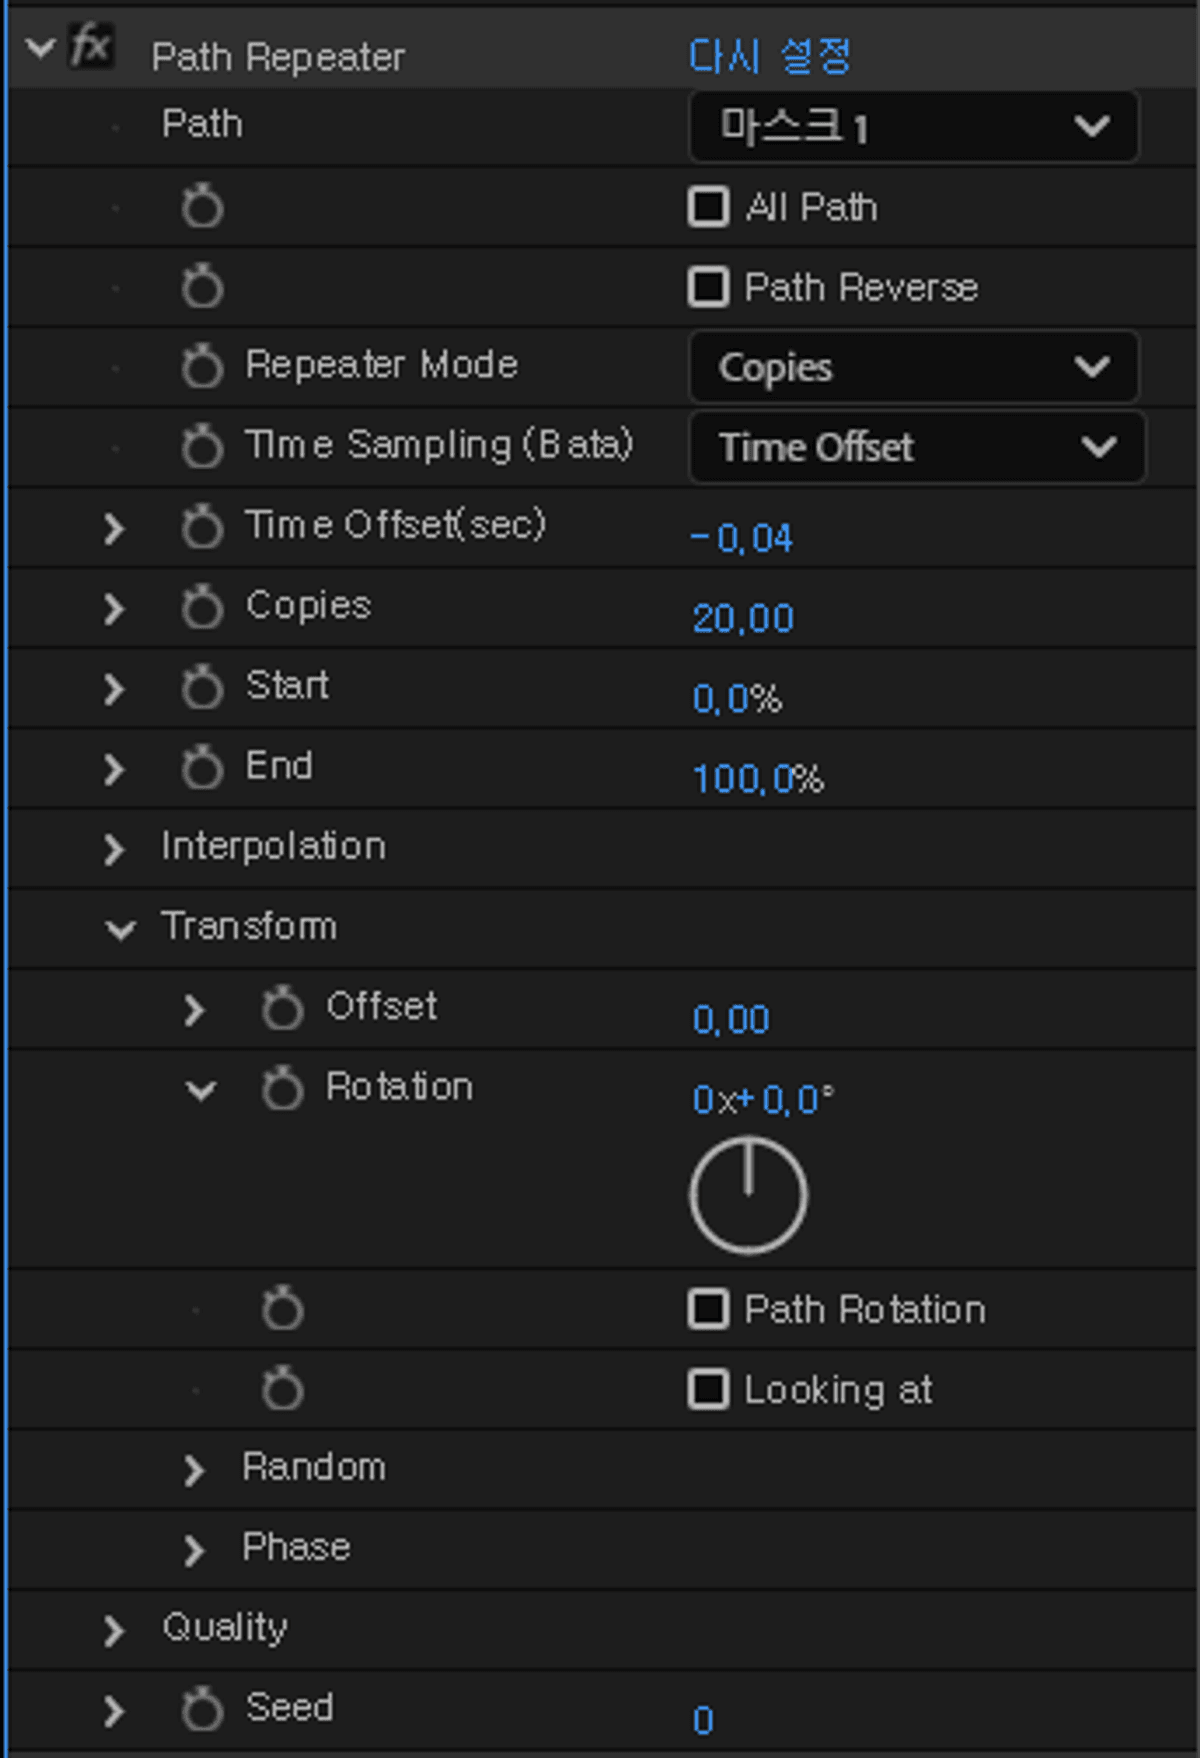Enable the All Path checkbox

click(x=708, y=207)
